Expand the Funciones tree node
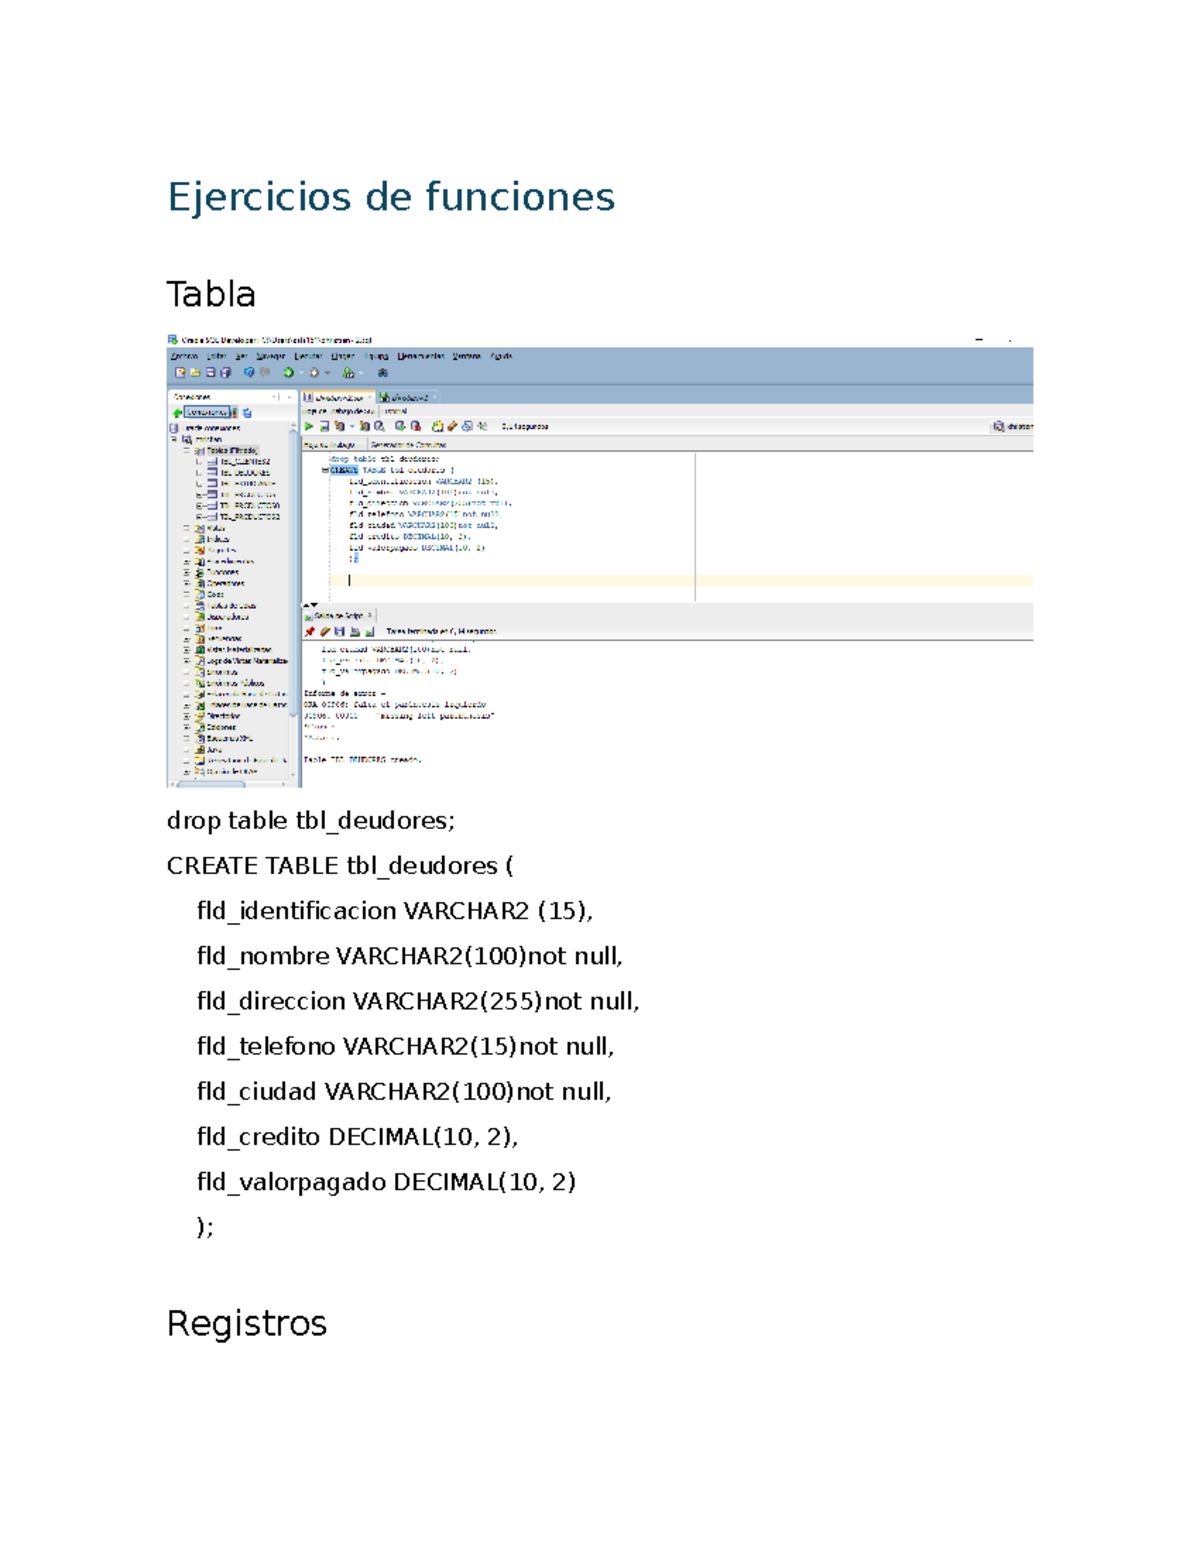 (x=185, y=571)
